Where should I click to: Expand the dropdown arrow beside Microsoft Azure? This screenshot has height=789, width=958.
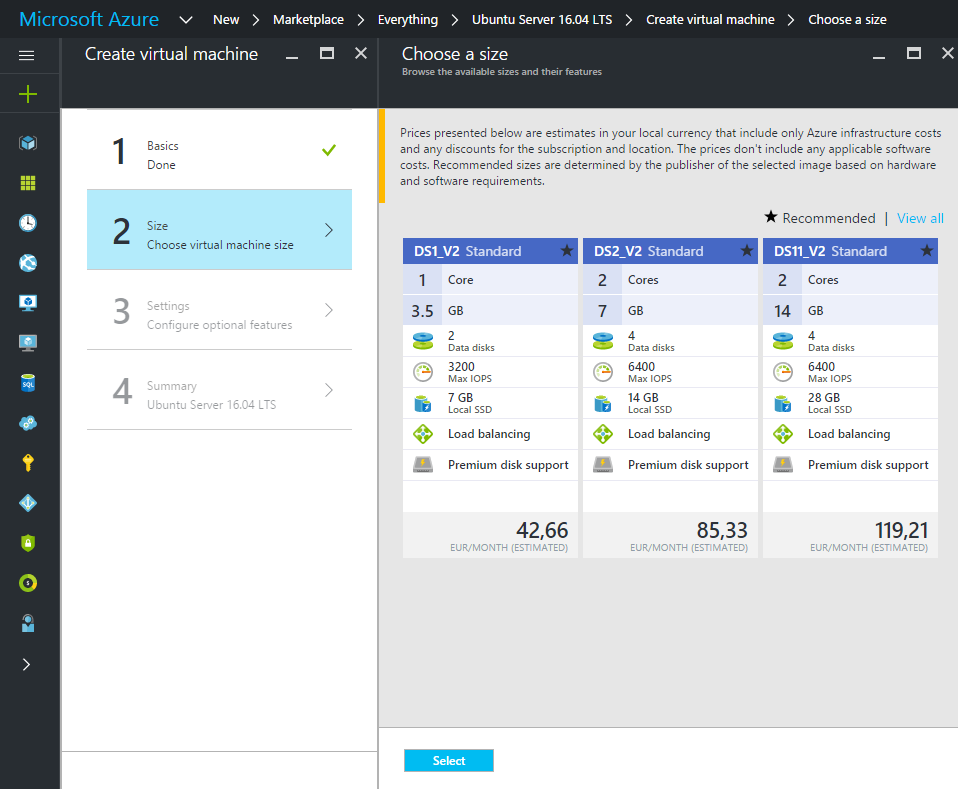[186, 20]
